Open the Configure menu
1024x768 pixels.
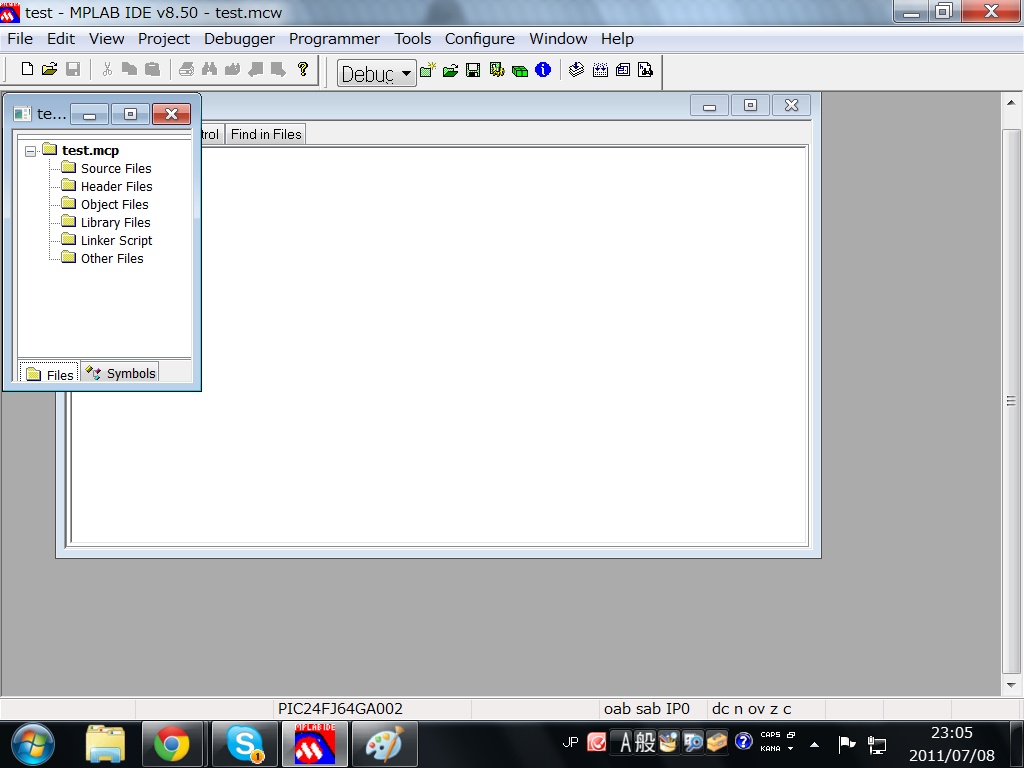[480, 39]
